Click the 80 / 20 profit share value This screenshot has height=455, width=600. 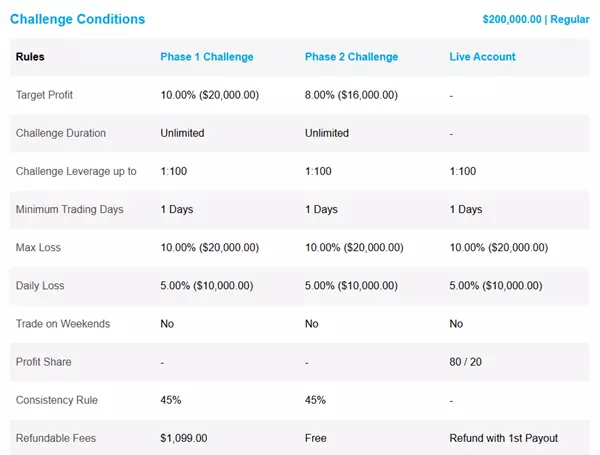[x=465, y=362]
